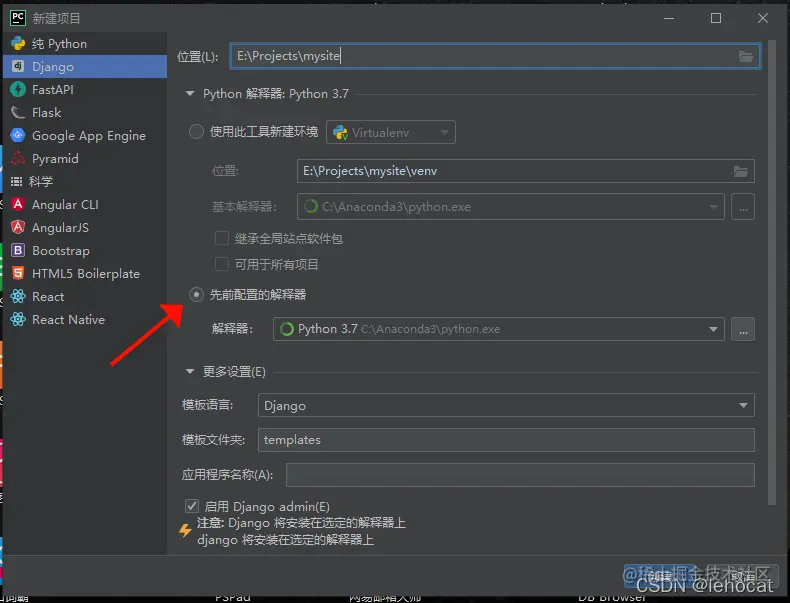The width and height of the screenshot is (790, 603).
Task: Click the Pyramid framework icon
Action: pos(18,159)
